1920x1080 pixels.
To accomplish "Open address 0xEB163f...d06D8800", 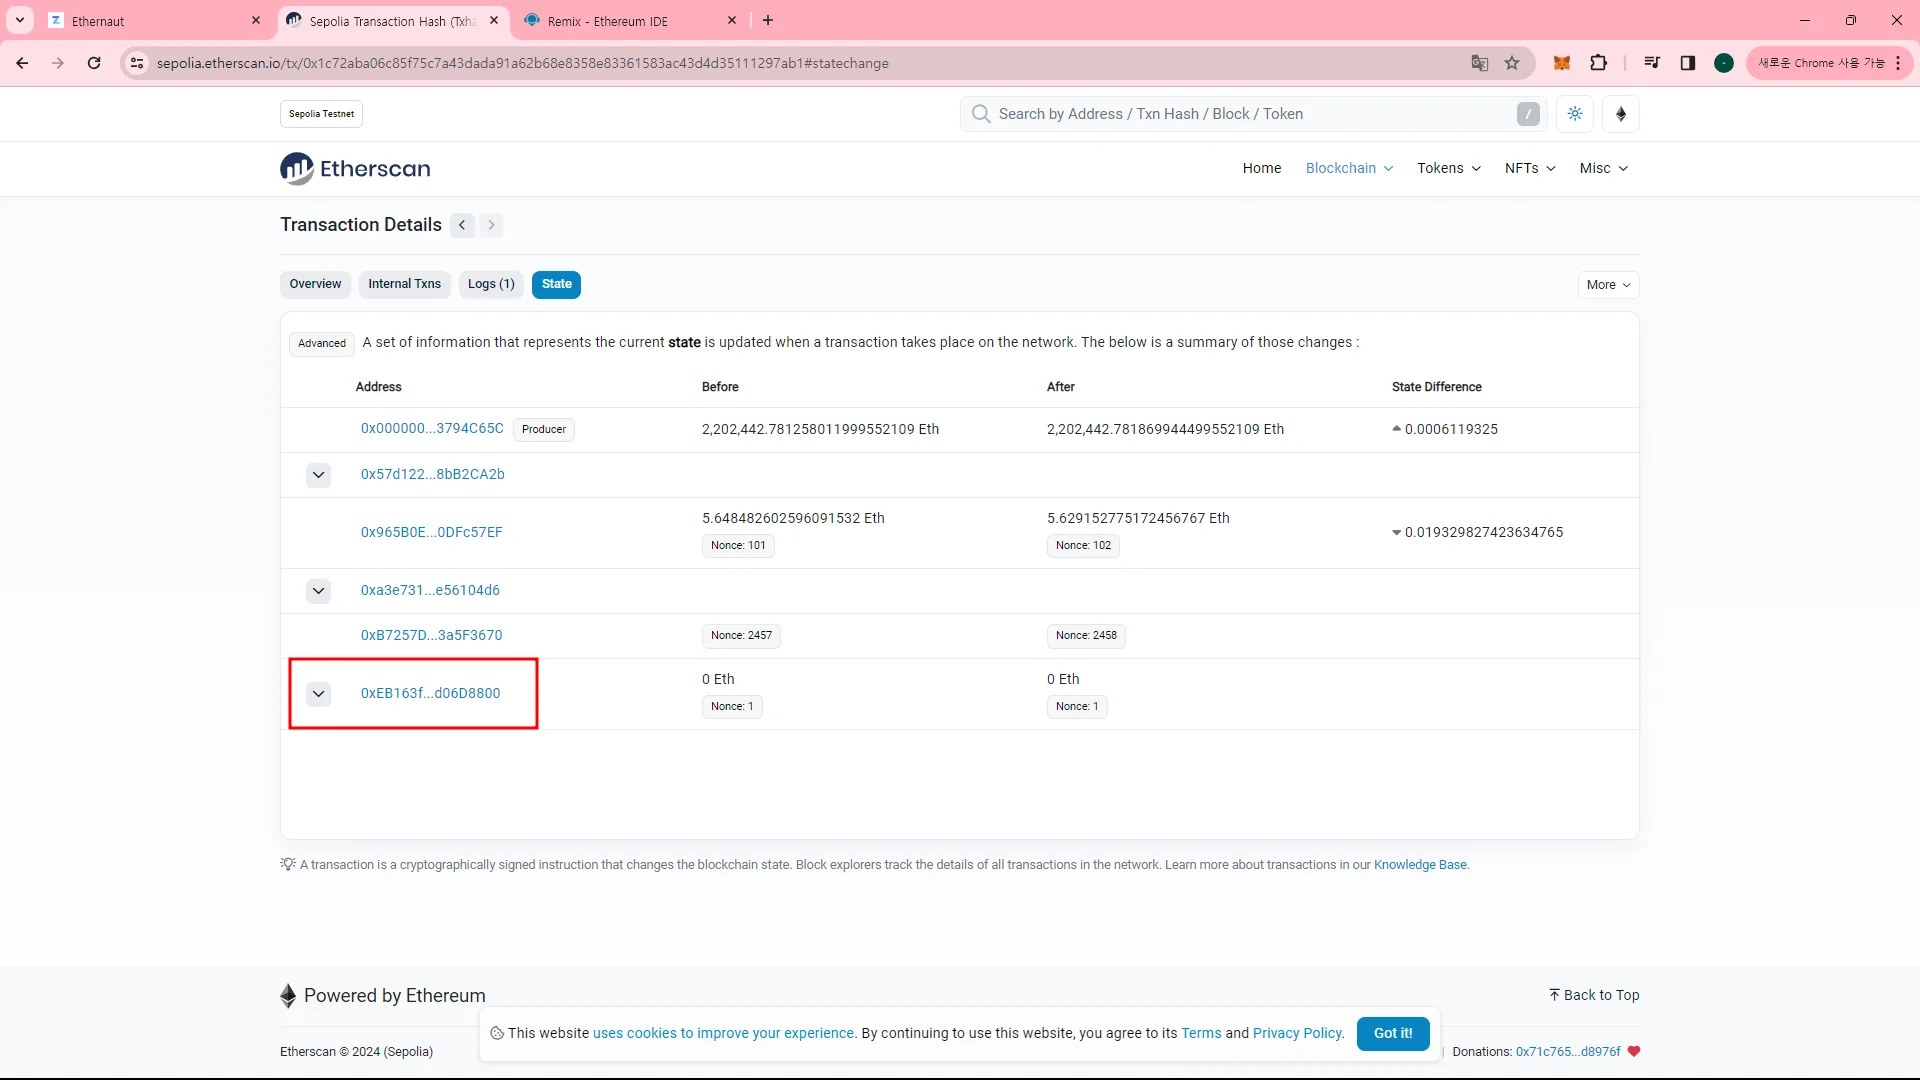I will (x=430, y=694).
